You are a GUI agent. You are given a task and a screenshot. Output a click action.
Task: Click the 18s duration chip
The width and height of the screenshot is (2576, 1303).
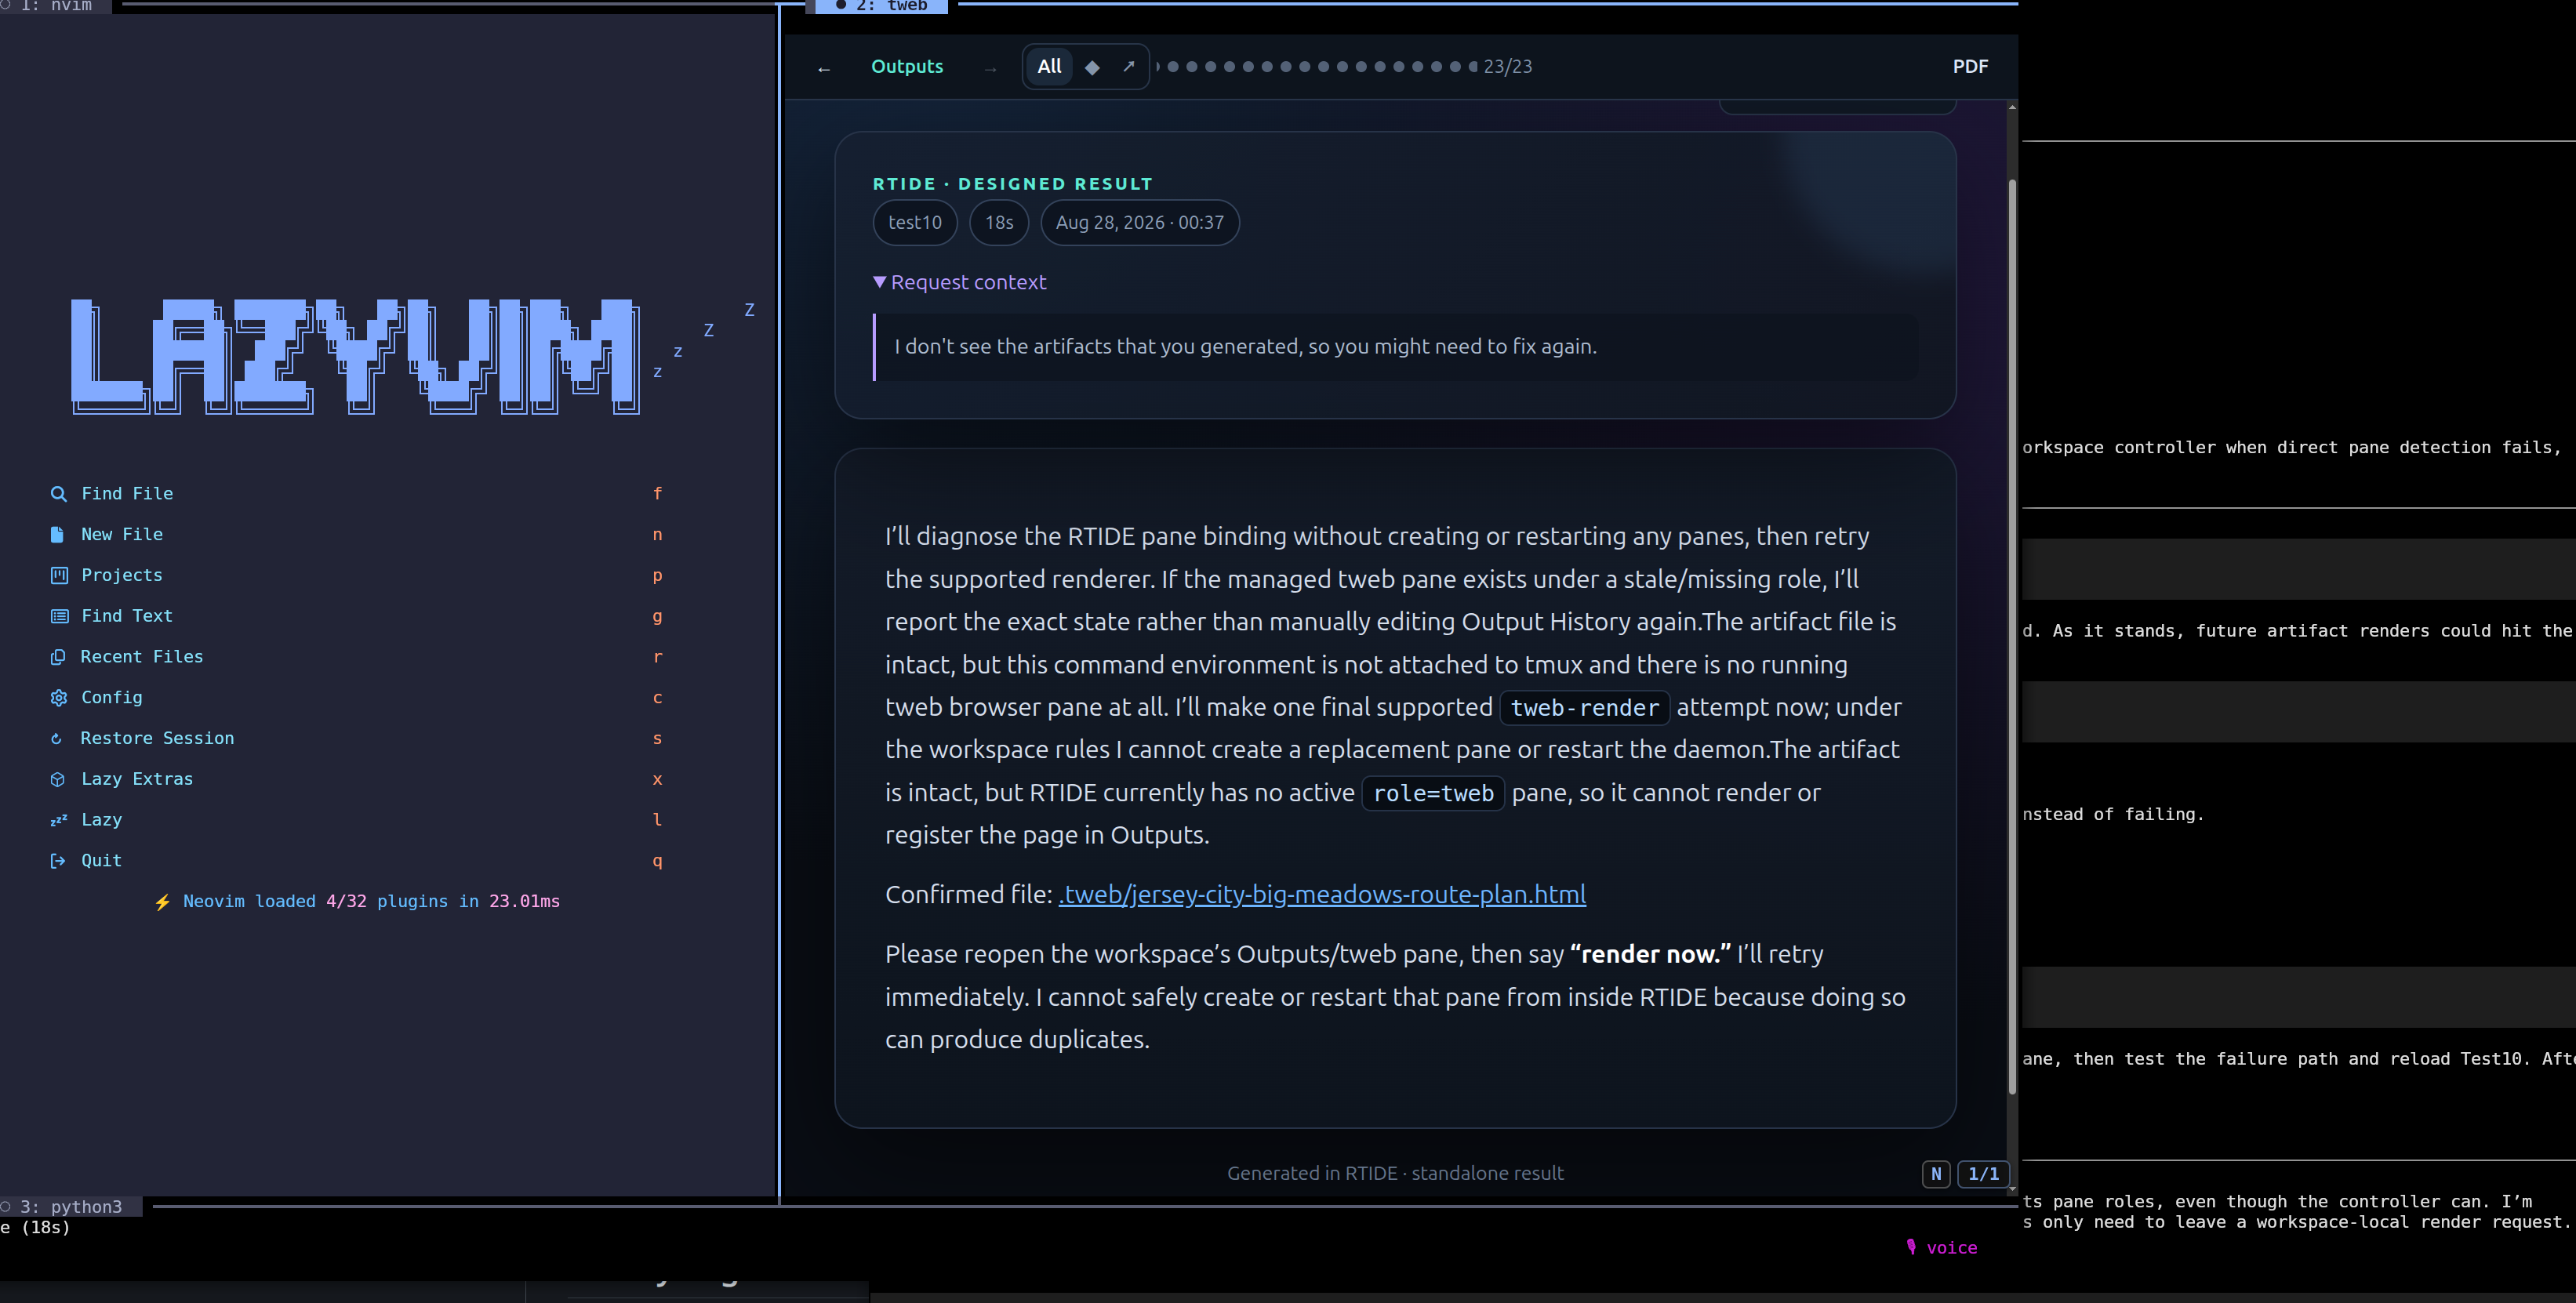click(999, 222)
